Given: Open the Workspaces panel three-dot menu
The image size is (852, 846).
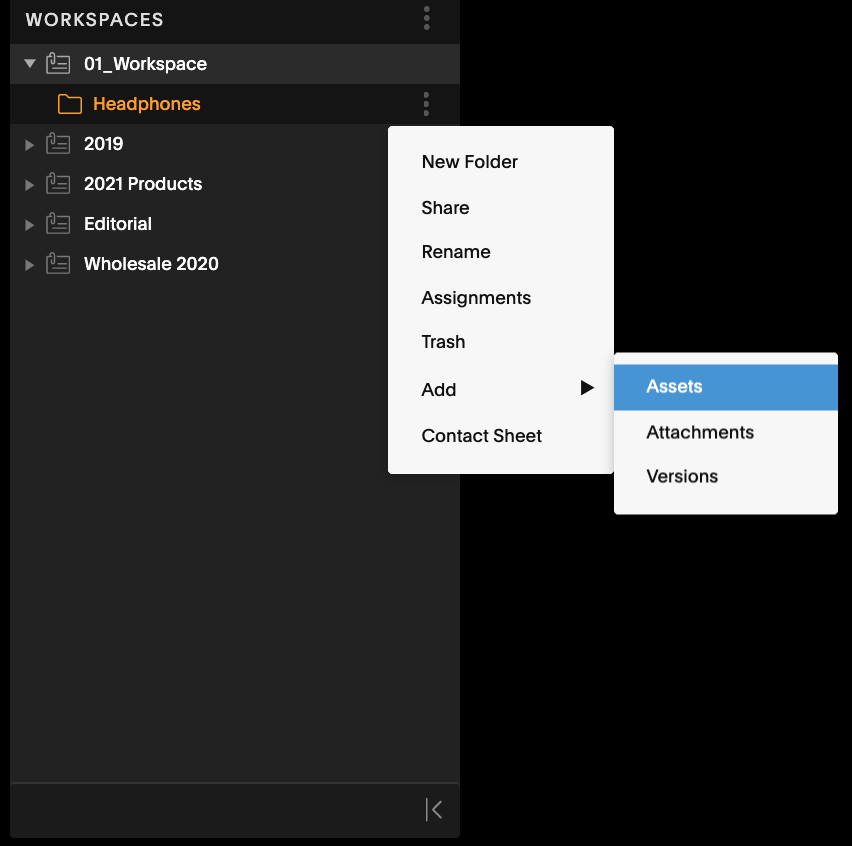Looking at the screenshot, I should (x=427, y=18).
